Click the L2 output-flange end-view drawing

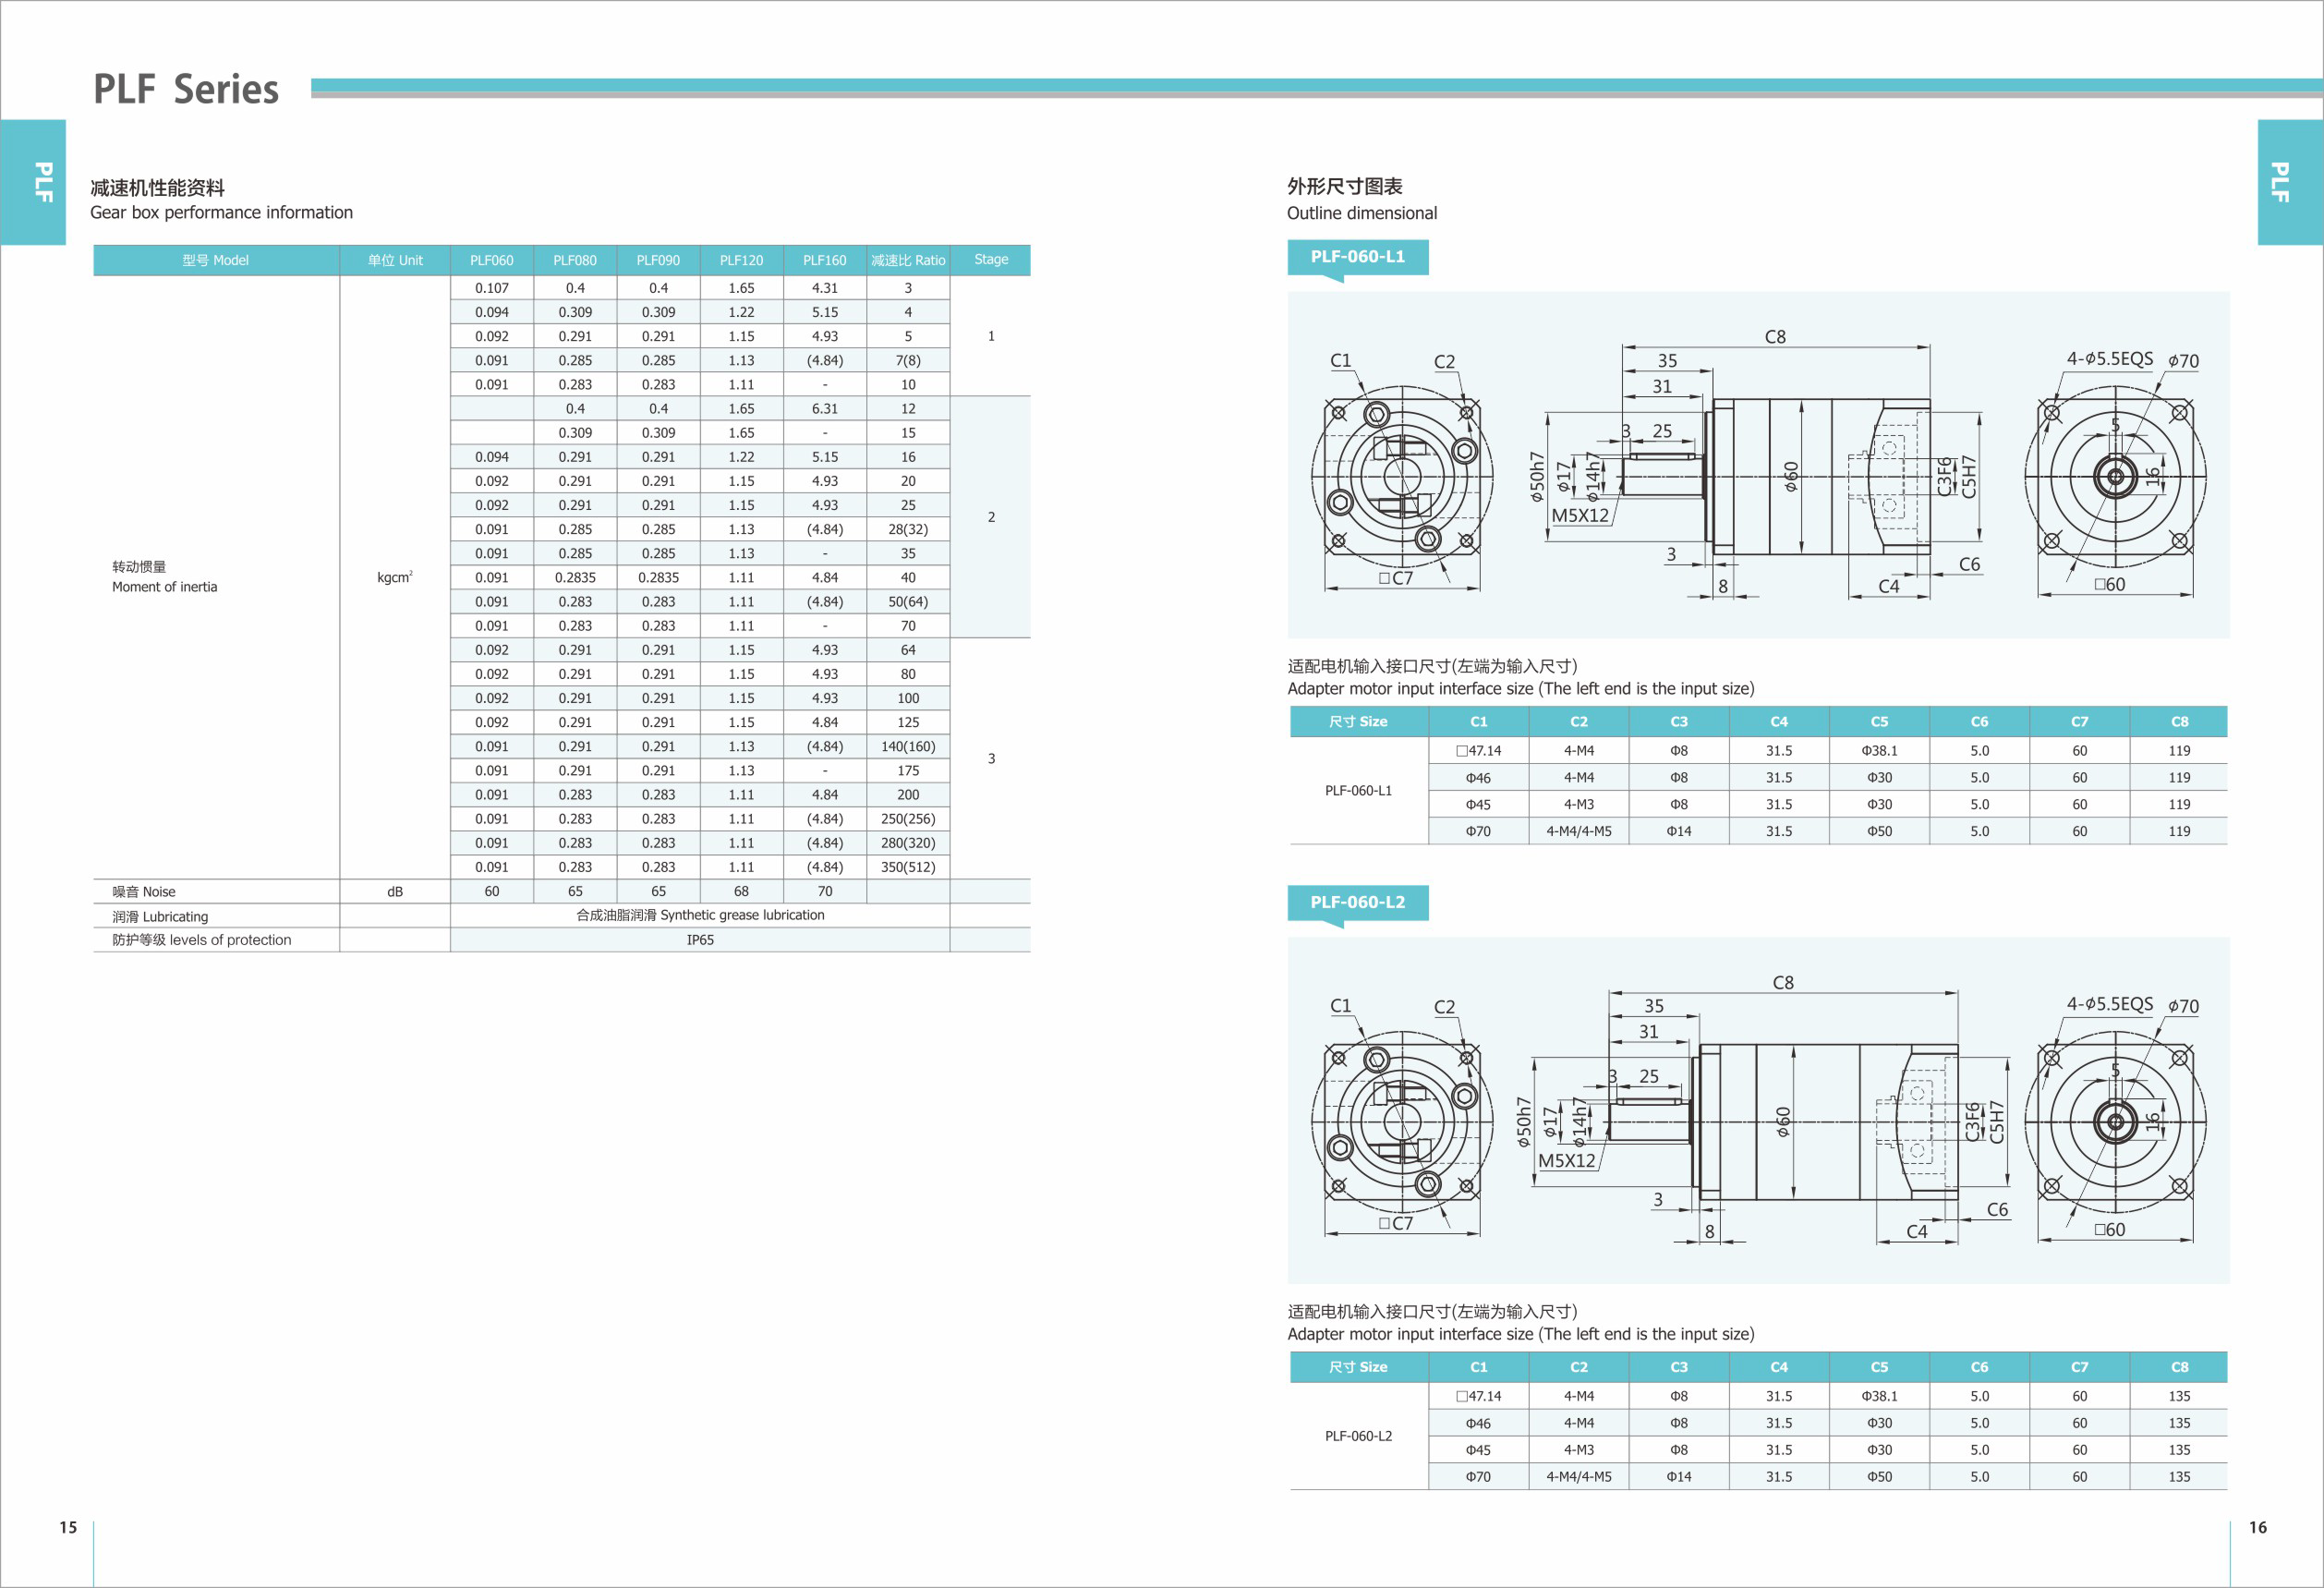(2115, 1122)
